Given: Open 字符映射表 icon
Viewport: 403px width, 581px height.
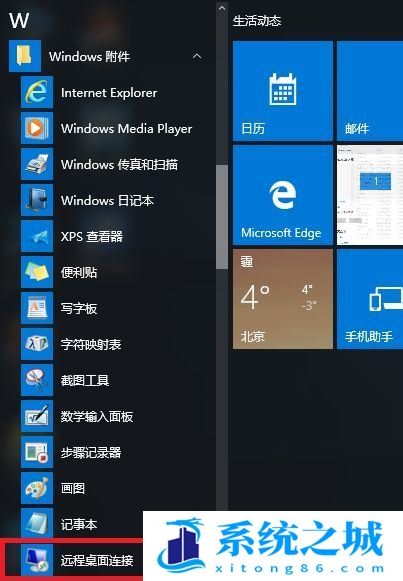Looking at the screenshot, I should [x=37, y=343].
